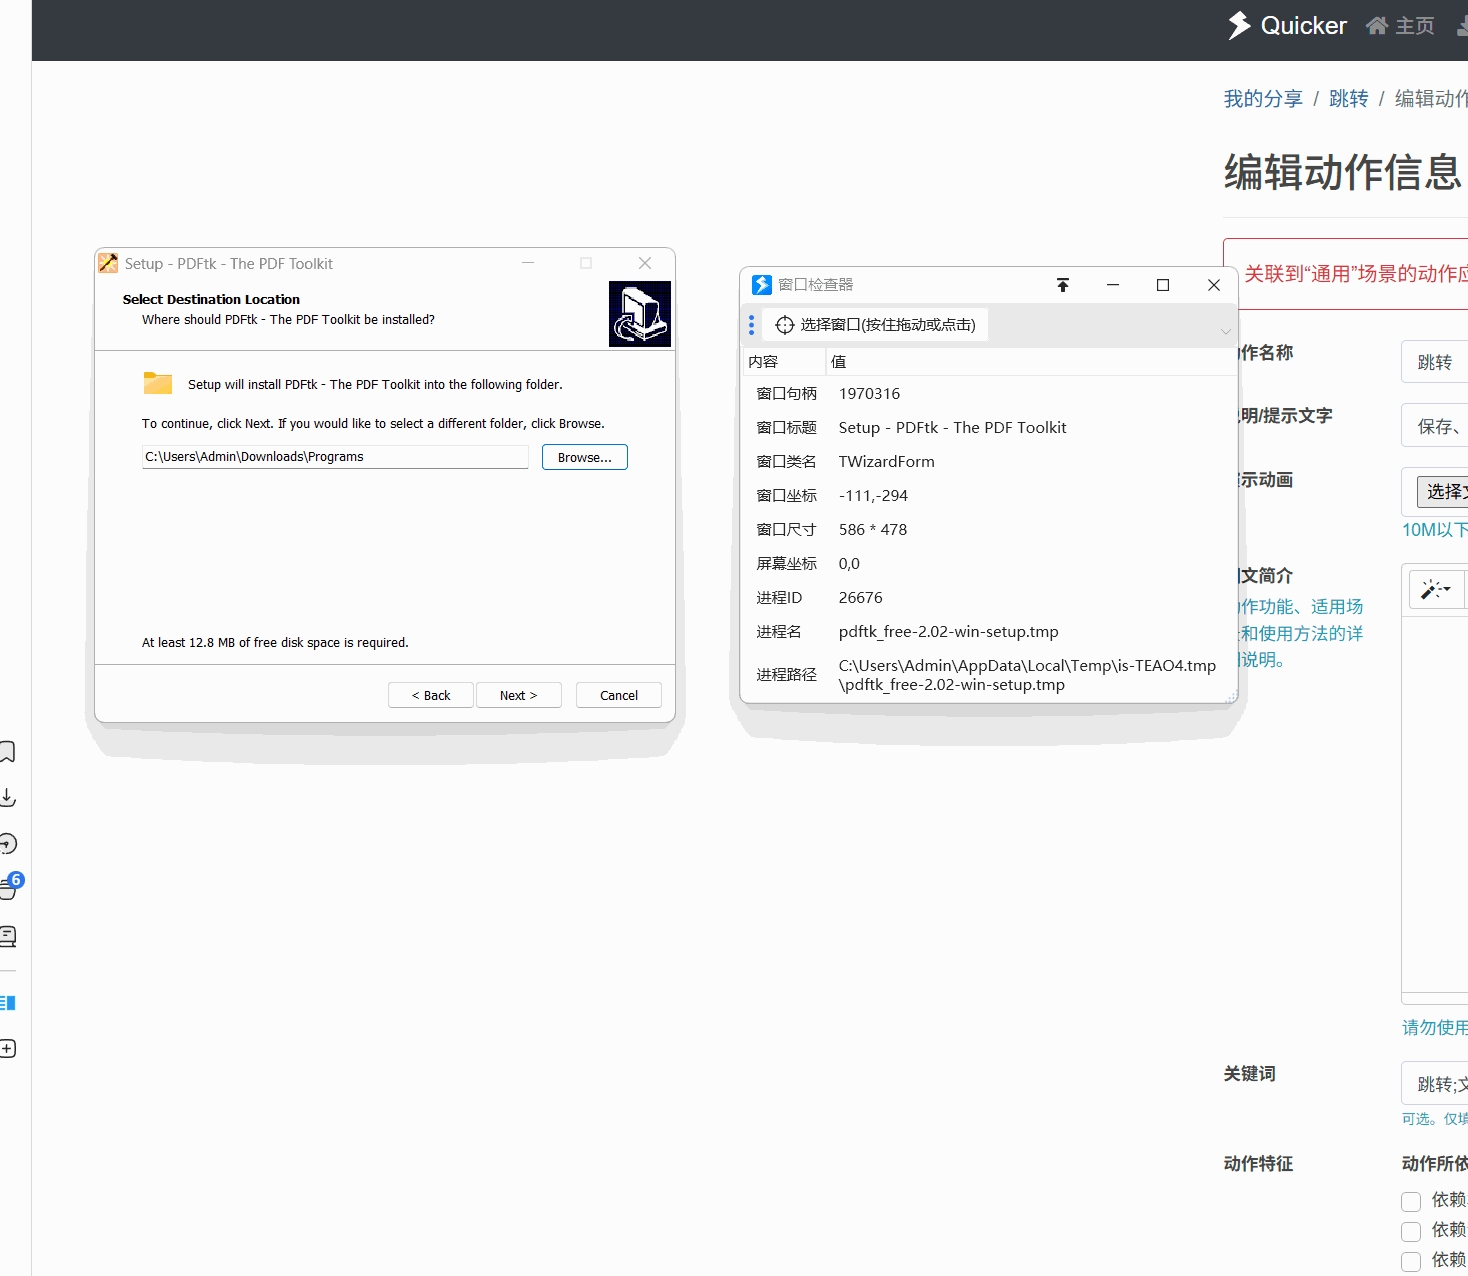The height and width of the screenshot is (1276, 1468).
Task: Close the 窗口检查器 window
Action: point(1214,285)
